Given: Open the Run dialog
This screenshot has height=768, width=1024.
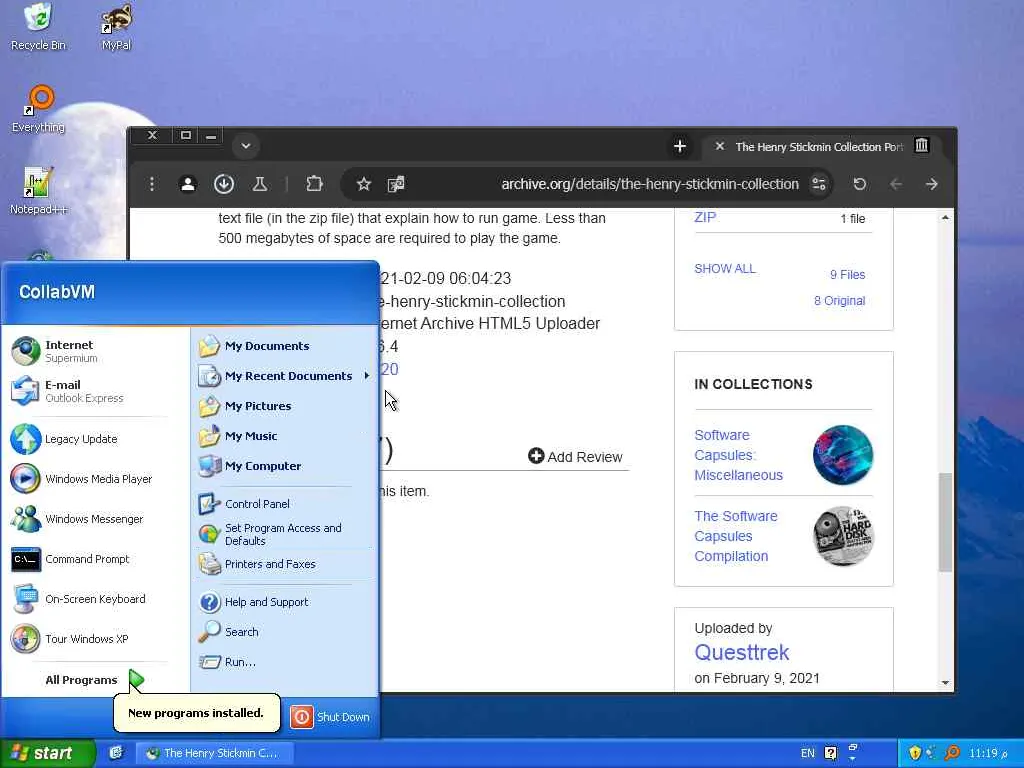Looking at the screenshot, I should tap(285, 662).
